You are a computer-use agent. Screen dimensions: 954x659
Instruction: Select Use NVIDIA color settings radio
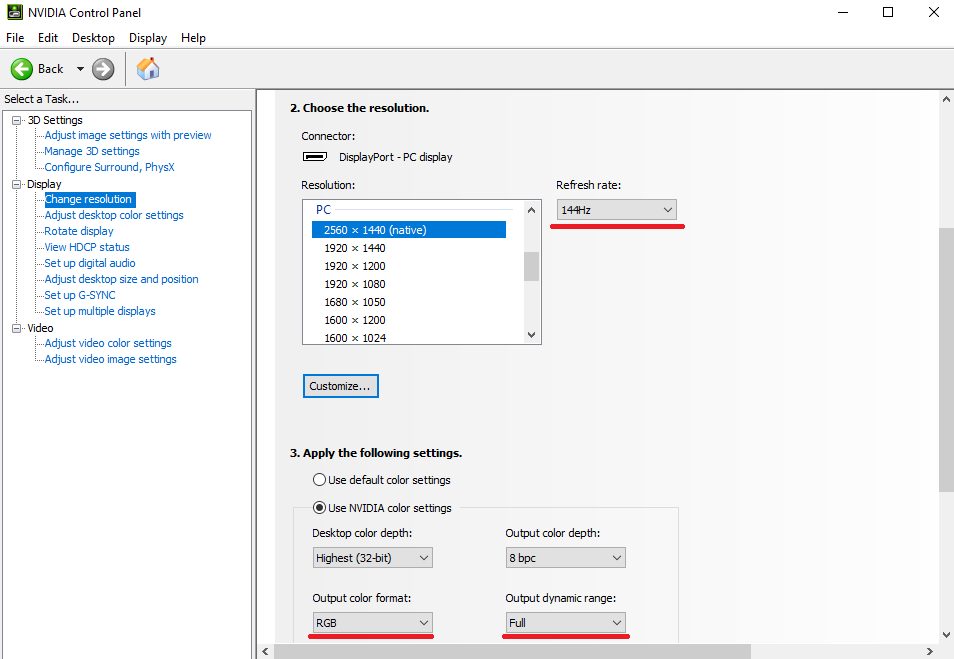coord(319,507)
